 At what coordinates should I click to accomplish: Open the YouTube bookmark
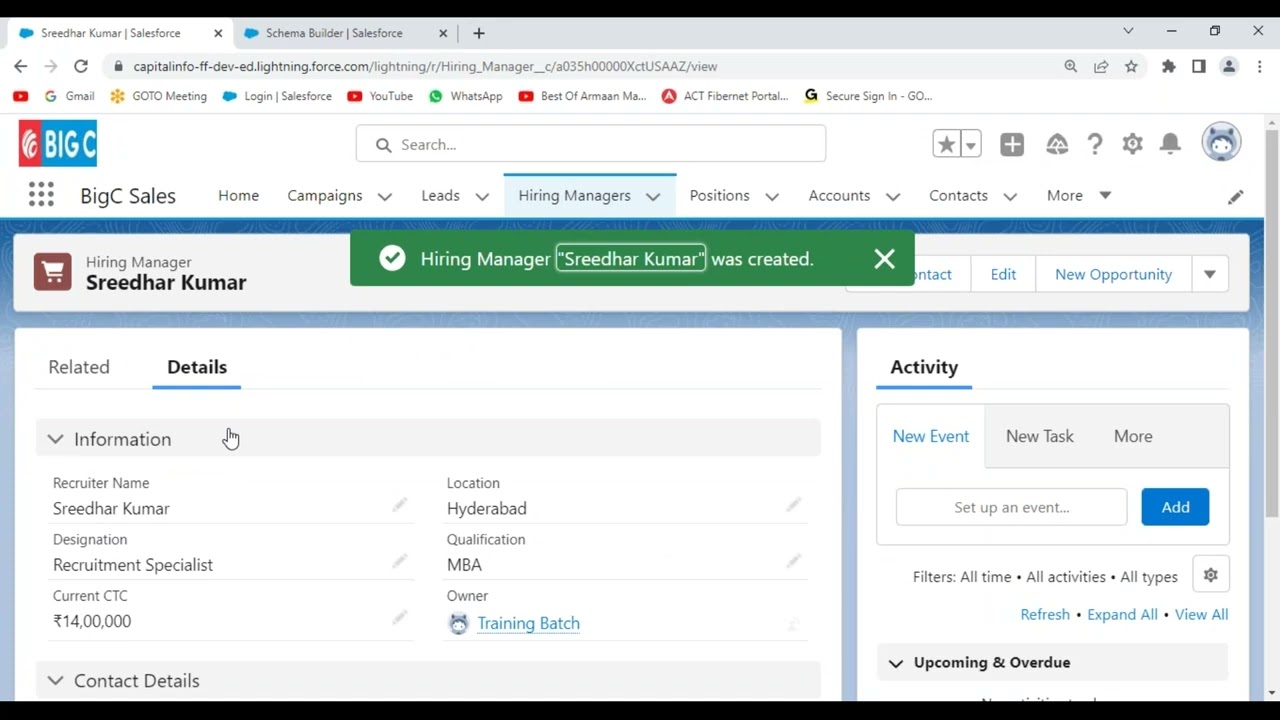pos(380,96)
